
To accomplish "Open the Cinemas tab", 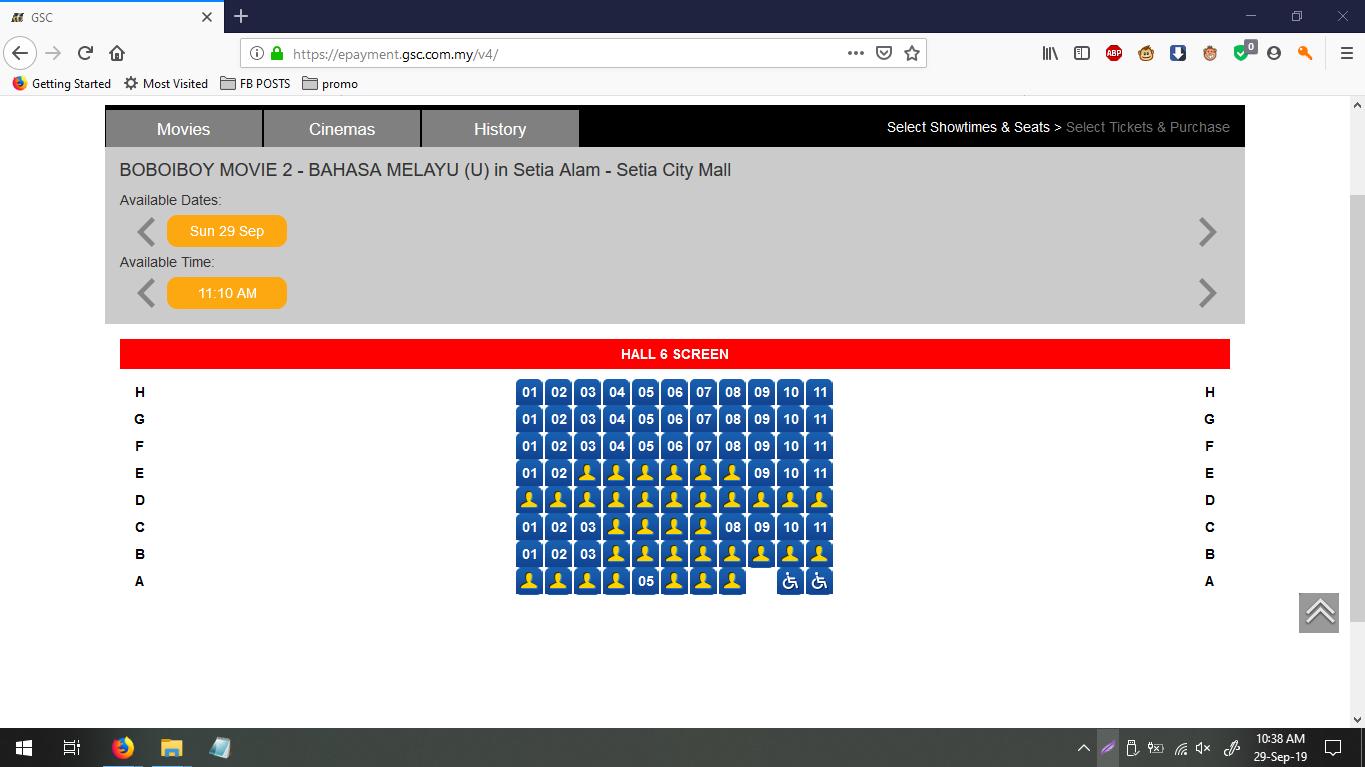I will tap(342, 129).
